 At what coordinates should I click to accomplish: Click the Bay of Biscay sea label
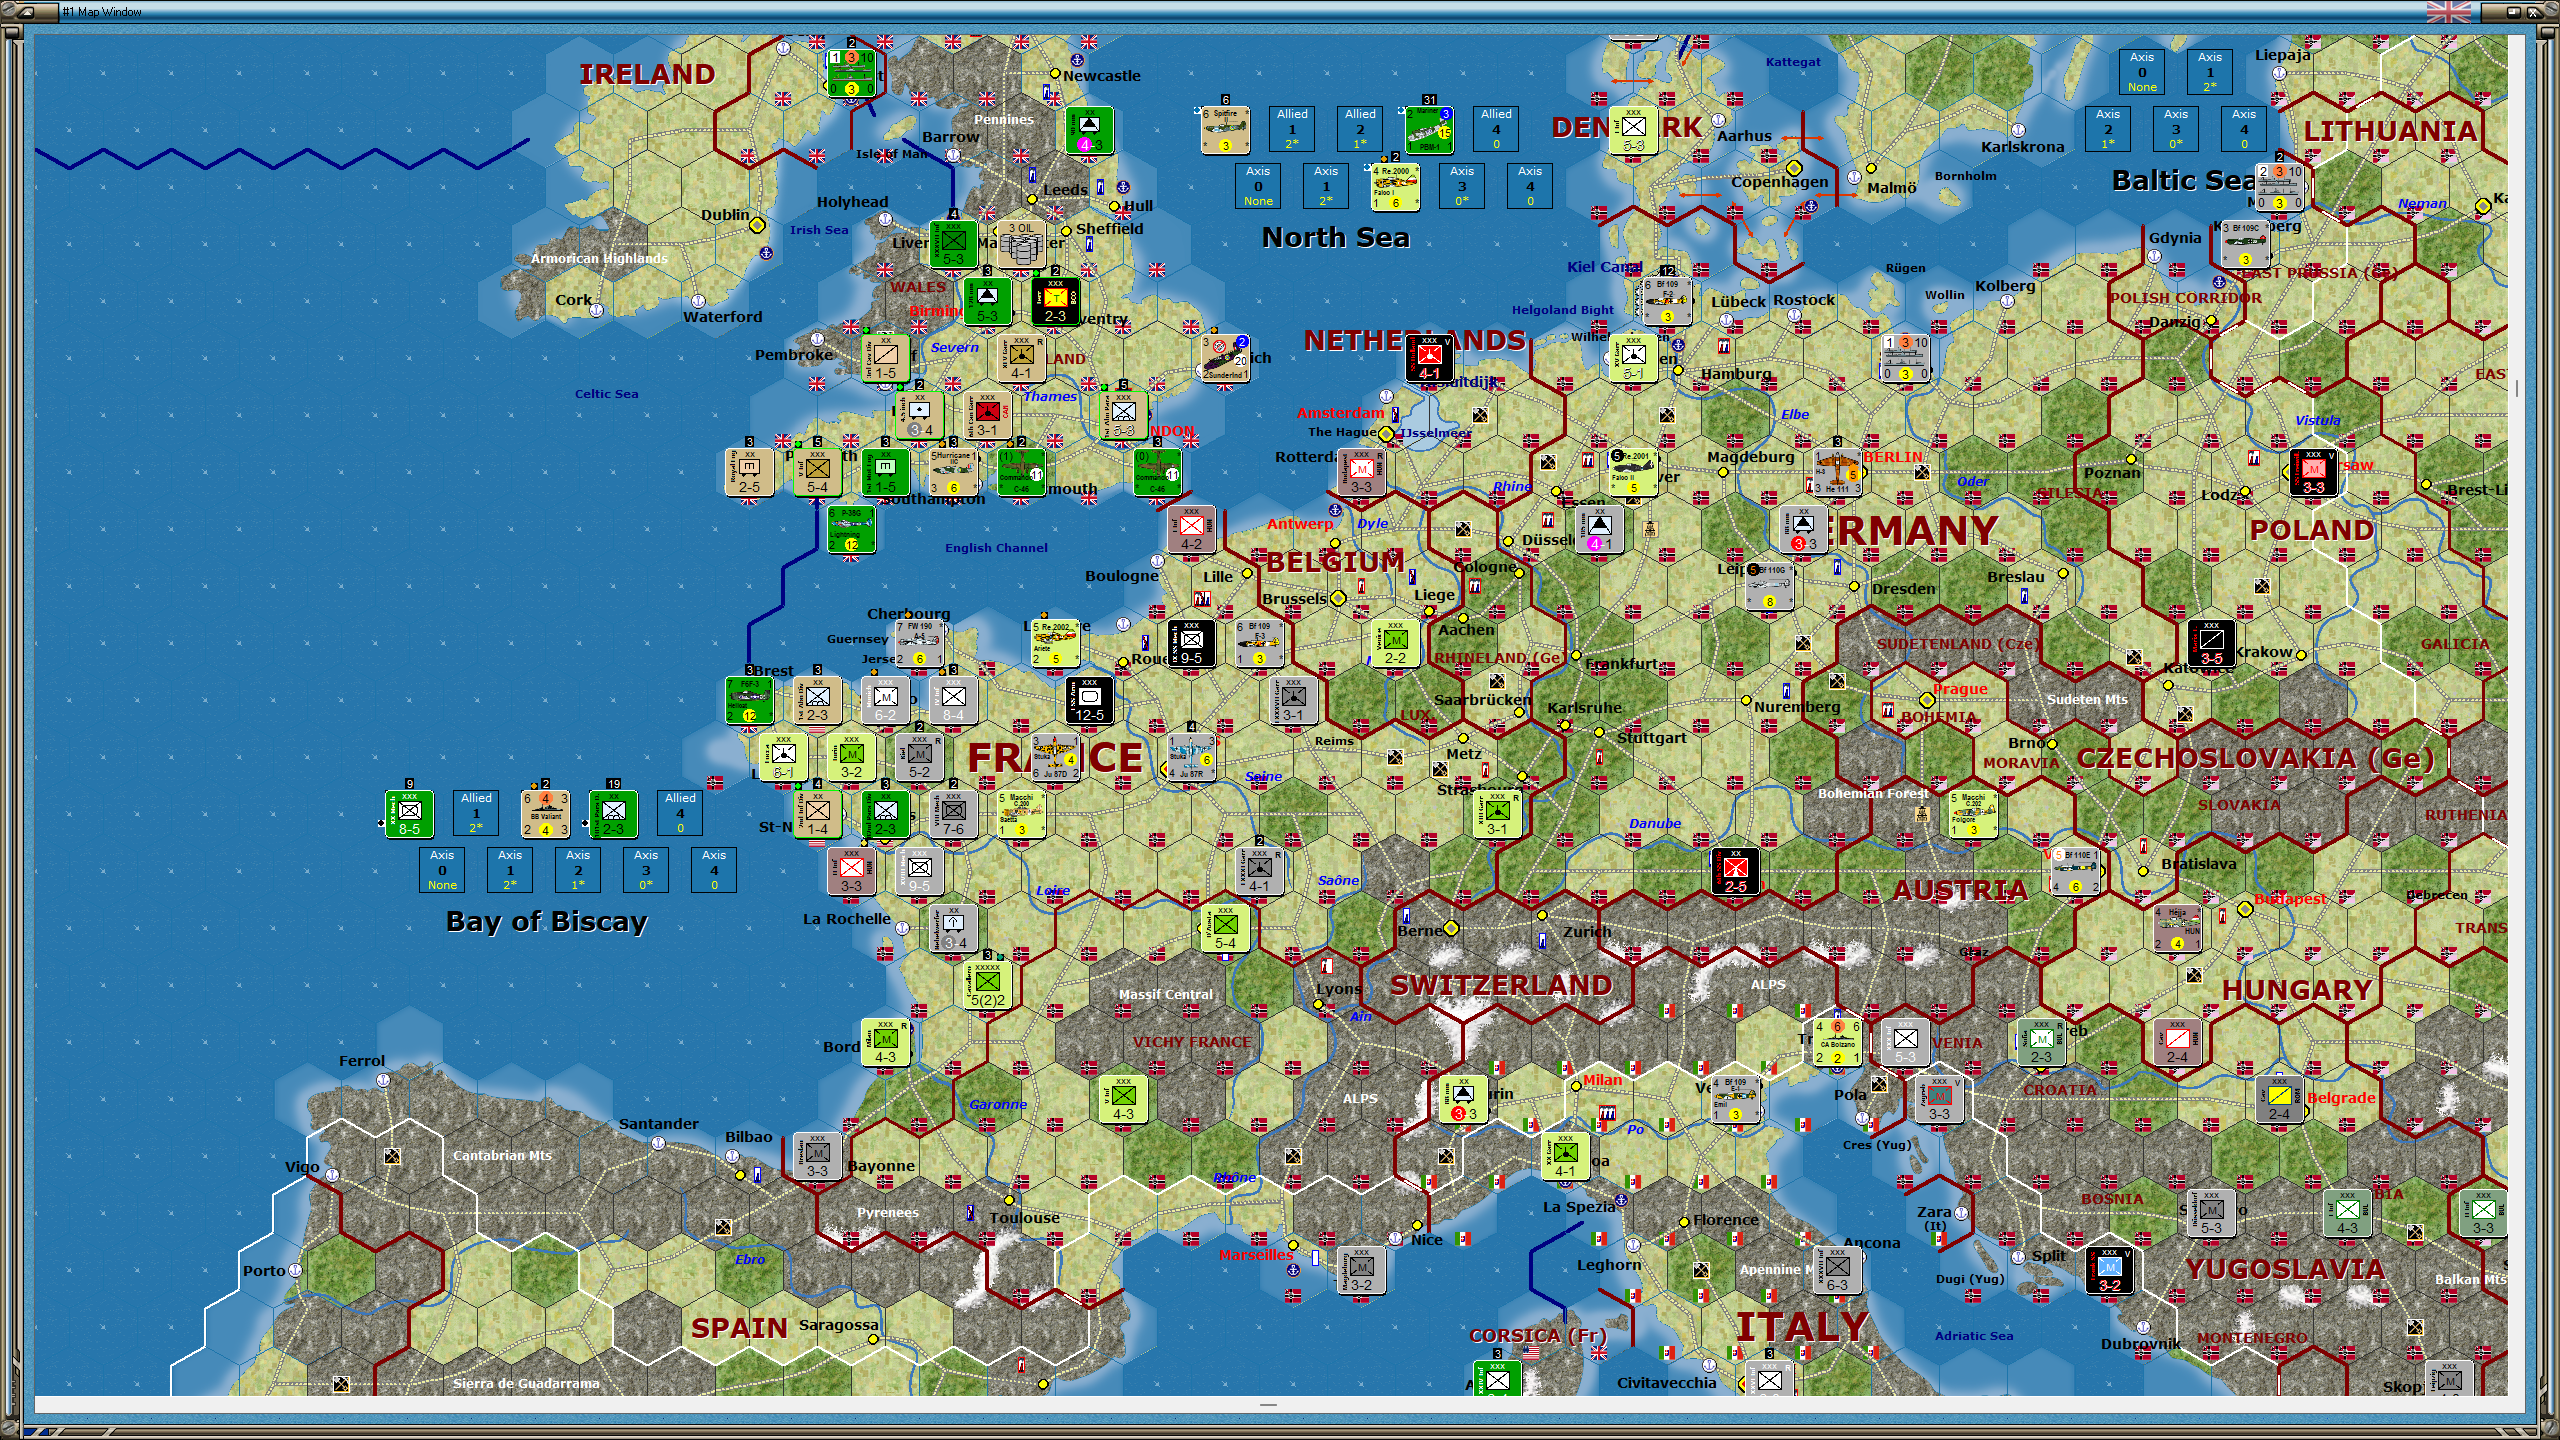point(547,922)
